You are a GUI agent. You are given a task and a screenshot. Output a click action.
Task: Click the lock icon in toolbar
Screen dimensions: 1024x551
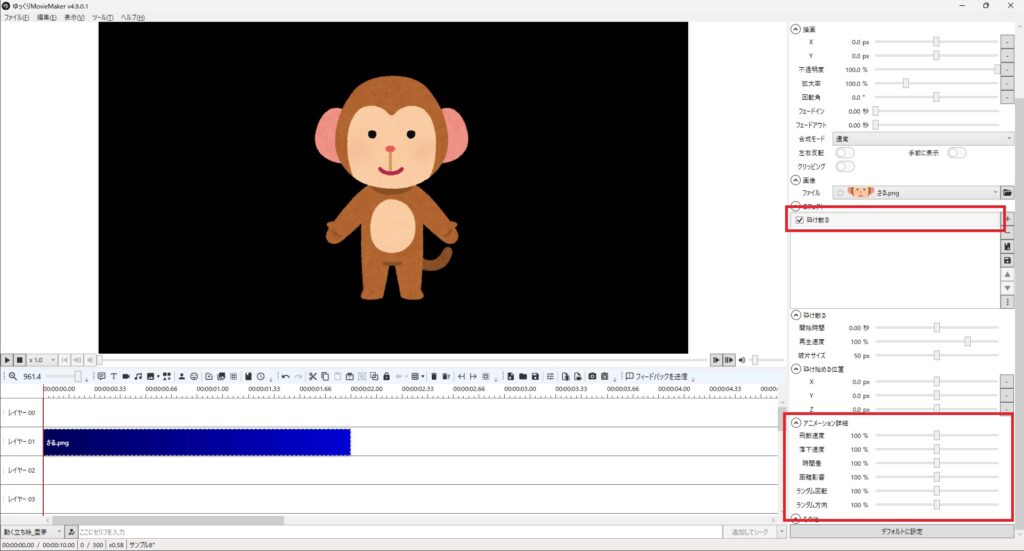coord(386,376)
